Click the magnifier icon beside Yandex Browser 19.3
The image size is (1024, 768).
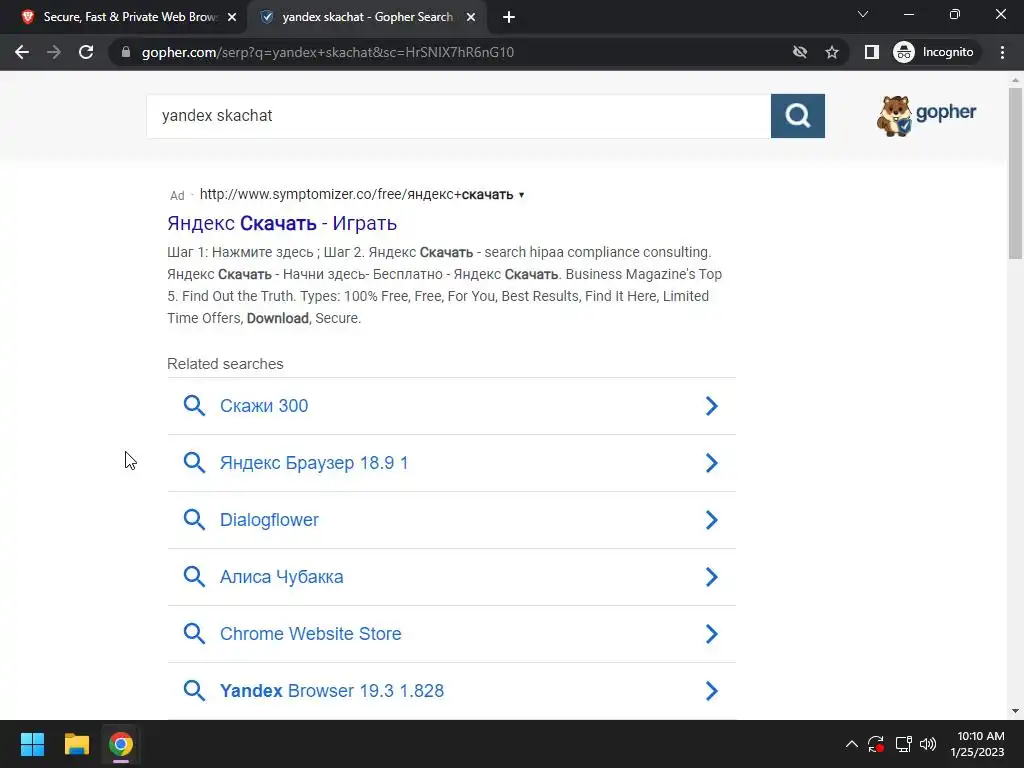pos(194,690)
